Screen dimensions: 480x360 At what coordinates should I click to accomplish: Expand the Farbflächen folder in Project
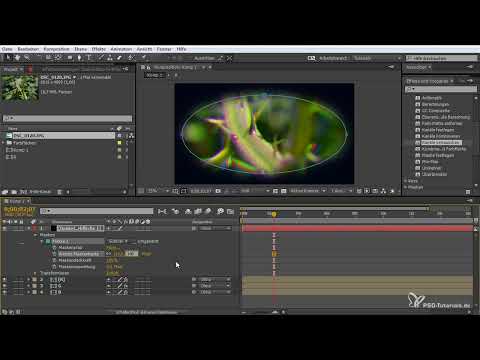(x=3, y=143)
